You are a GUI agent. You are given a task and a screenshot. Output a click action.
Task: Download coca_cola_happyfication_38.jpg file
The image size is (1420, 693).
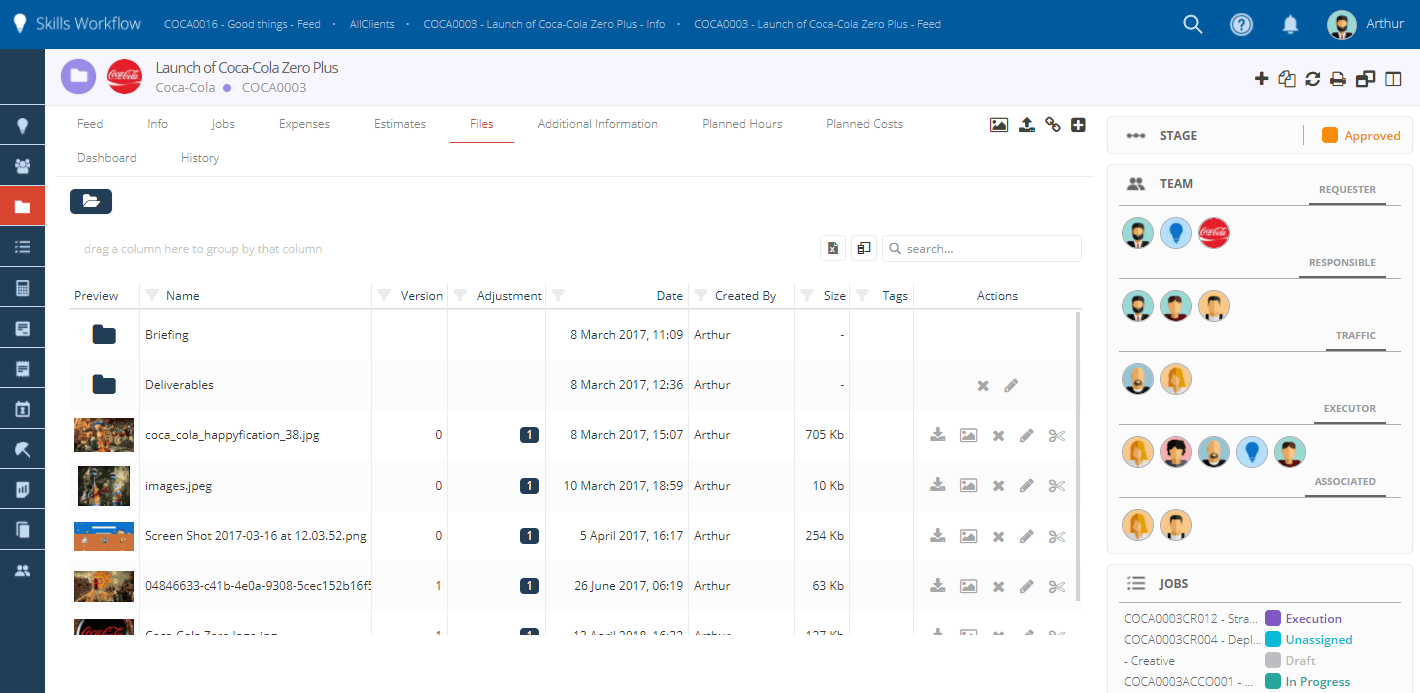[938, 435]
